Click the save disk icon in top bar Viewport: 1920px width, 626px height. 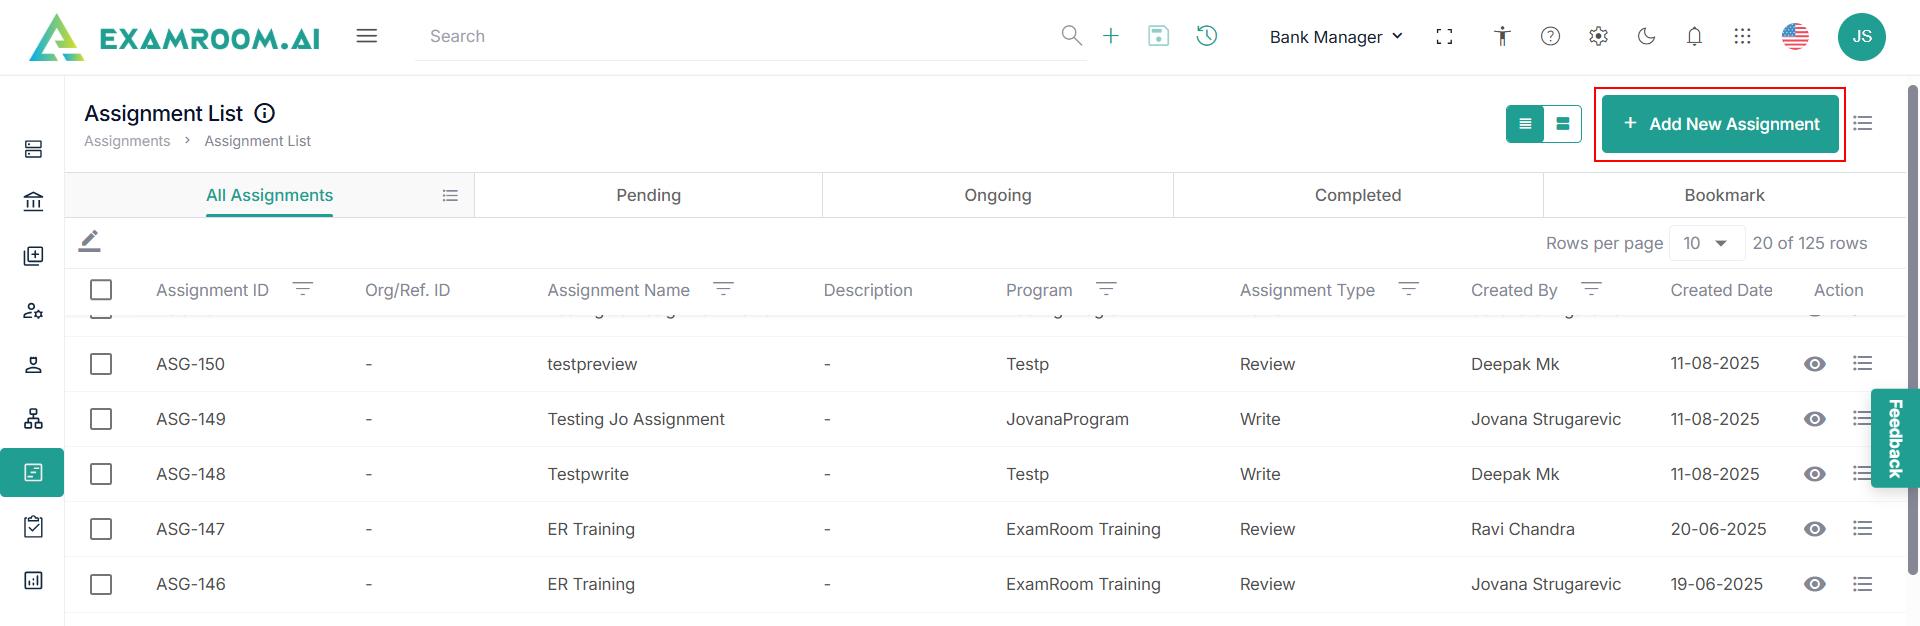1158,36
